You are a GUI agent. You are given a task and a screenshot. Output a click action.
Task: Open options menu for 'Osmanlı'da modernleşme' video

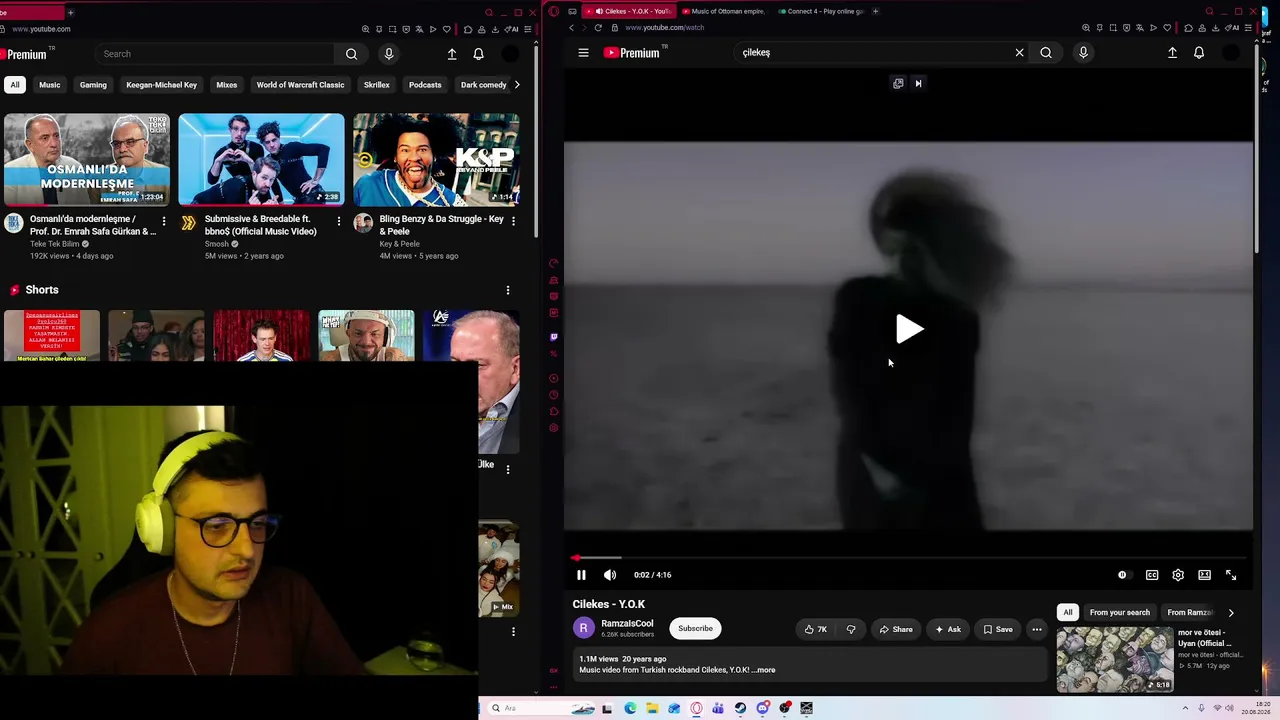pyautogui.click(x=164, y=221)
